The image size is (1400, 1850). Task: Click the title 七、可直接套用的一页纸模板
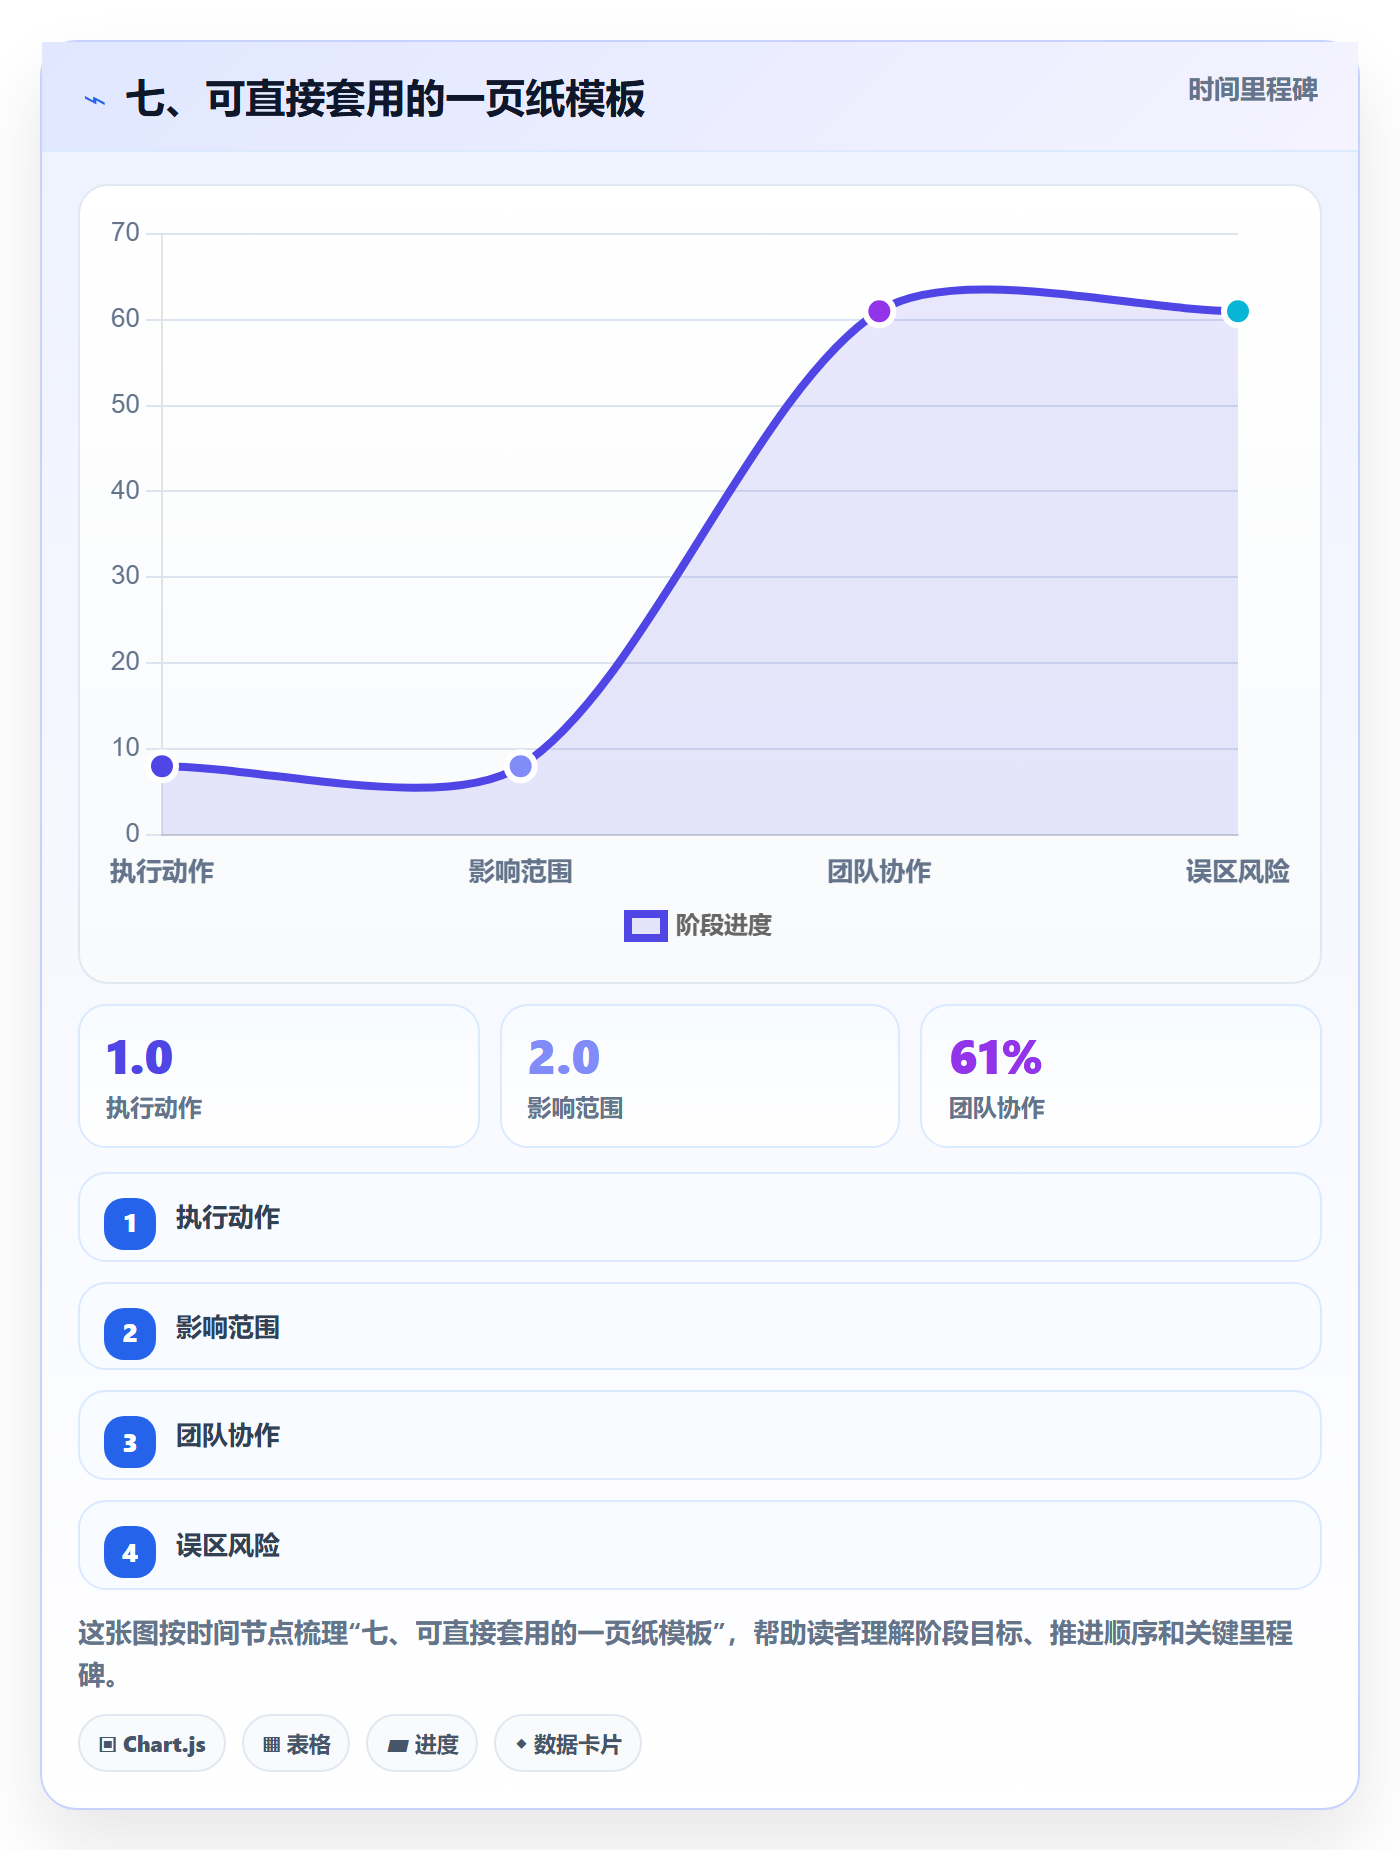(x=385, y=99)
